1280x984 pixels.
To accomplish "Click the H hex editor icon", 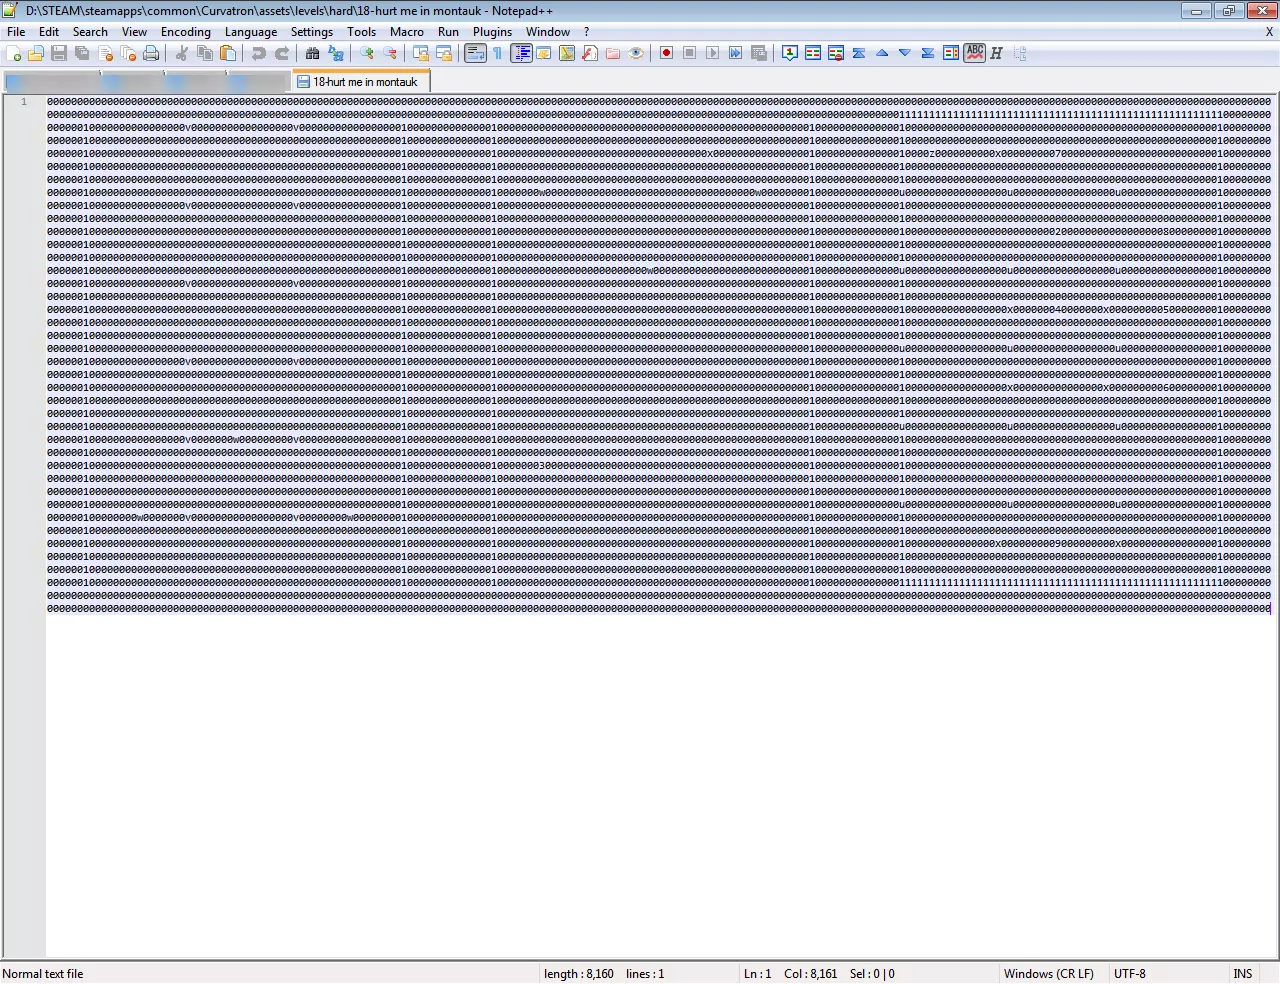I will [x=997, y=53].
